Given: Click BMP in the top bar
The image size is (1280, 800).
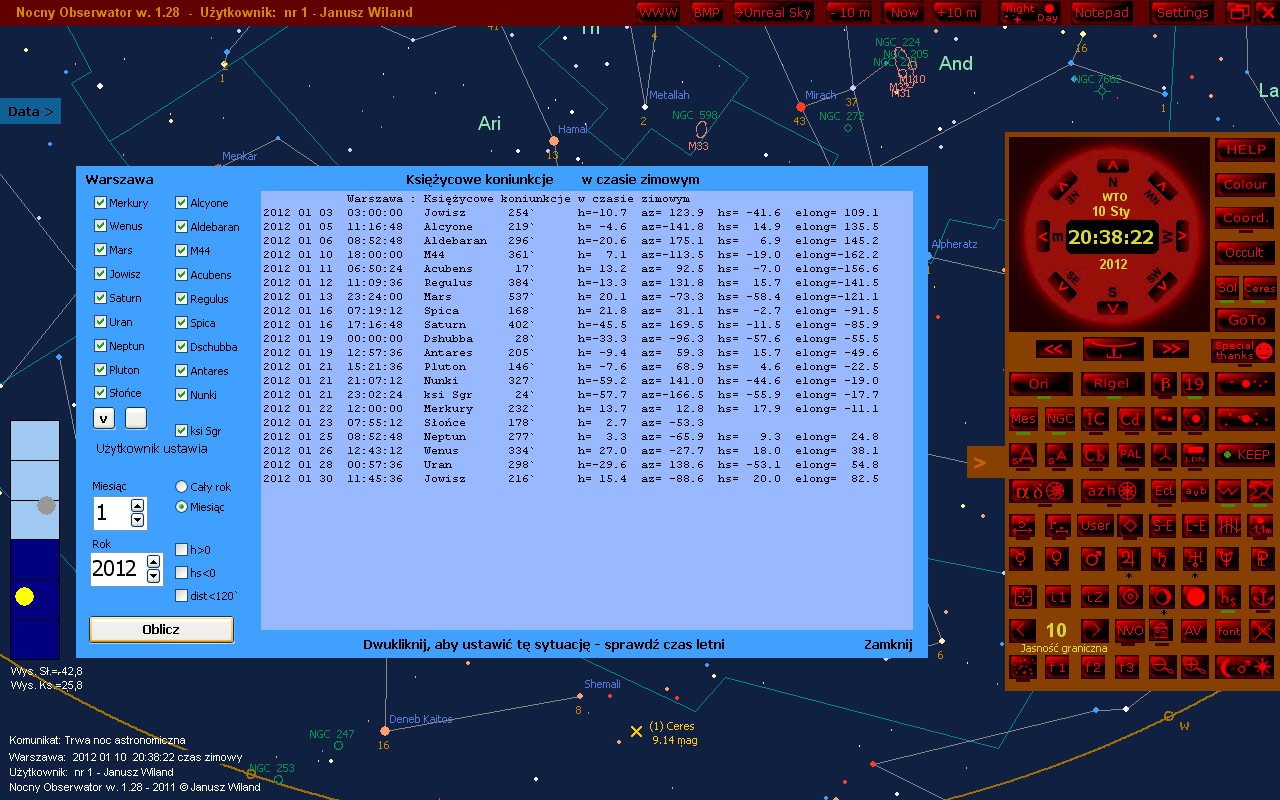Looking at the screenshot, I should [x=706, y=13].
